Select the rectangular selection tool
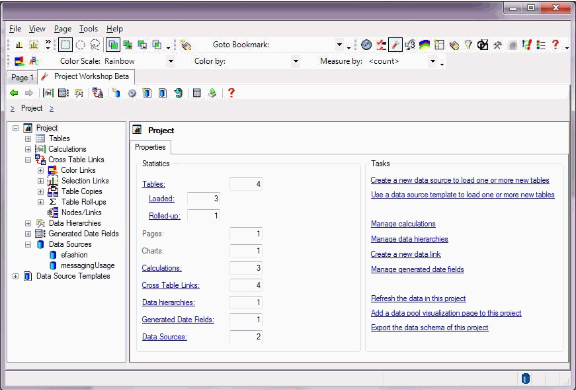The height and width of the screenshot is (390, 576). coord(65,45)
